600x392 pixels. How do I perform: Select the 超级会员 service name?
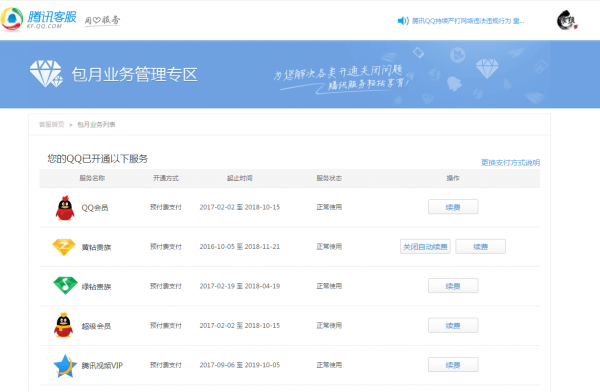coord(96,326)
